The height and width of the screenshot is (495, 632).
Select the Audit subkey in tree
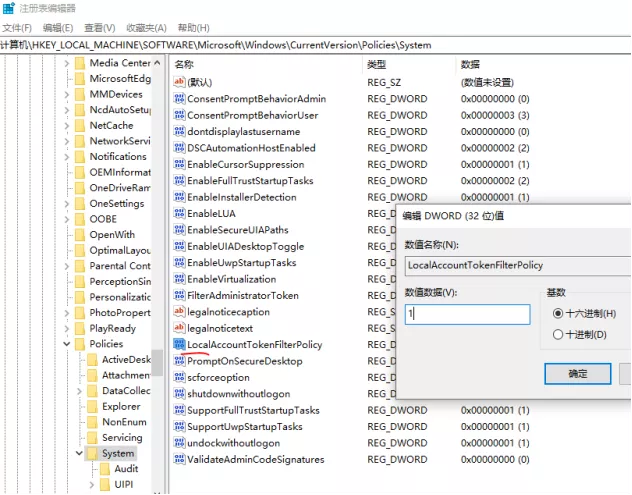(x=126, y=468)
